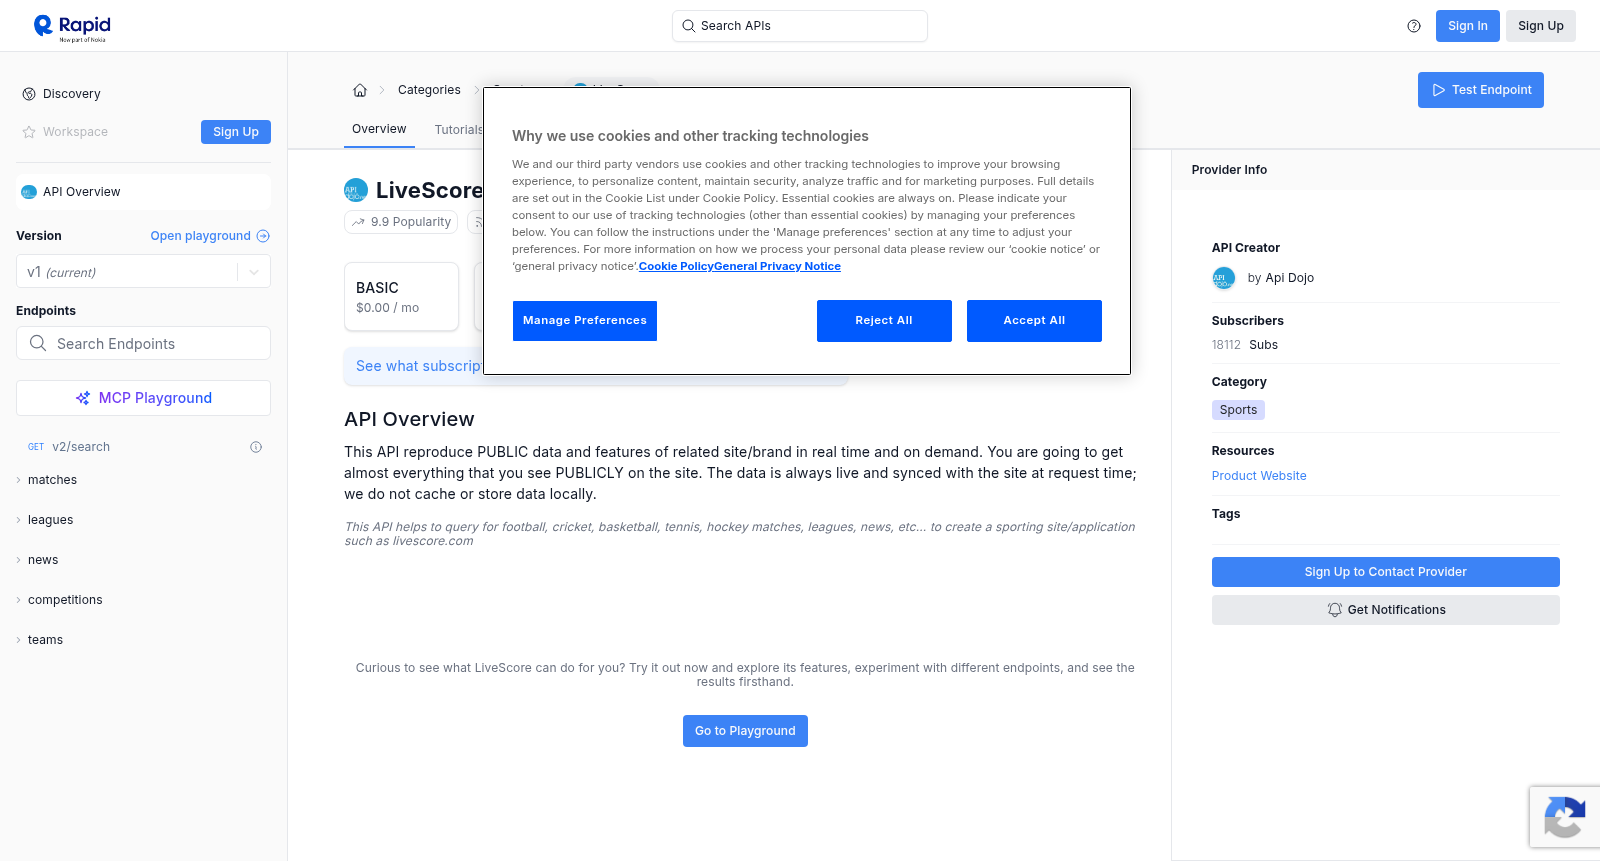This screenshot has width=1600, height=861.
Task: Select the BASIC $0.00 pricing card
Action: tap(401, 297)
